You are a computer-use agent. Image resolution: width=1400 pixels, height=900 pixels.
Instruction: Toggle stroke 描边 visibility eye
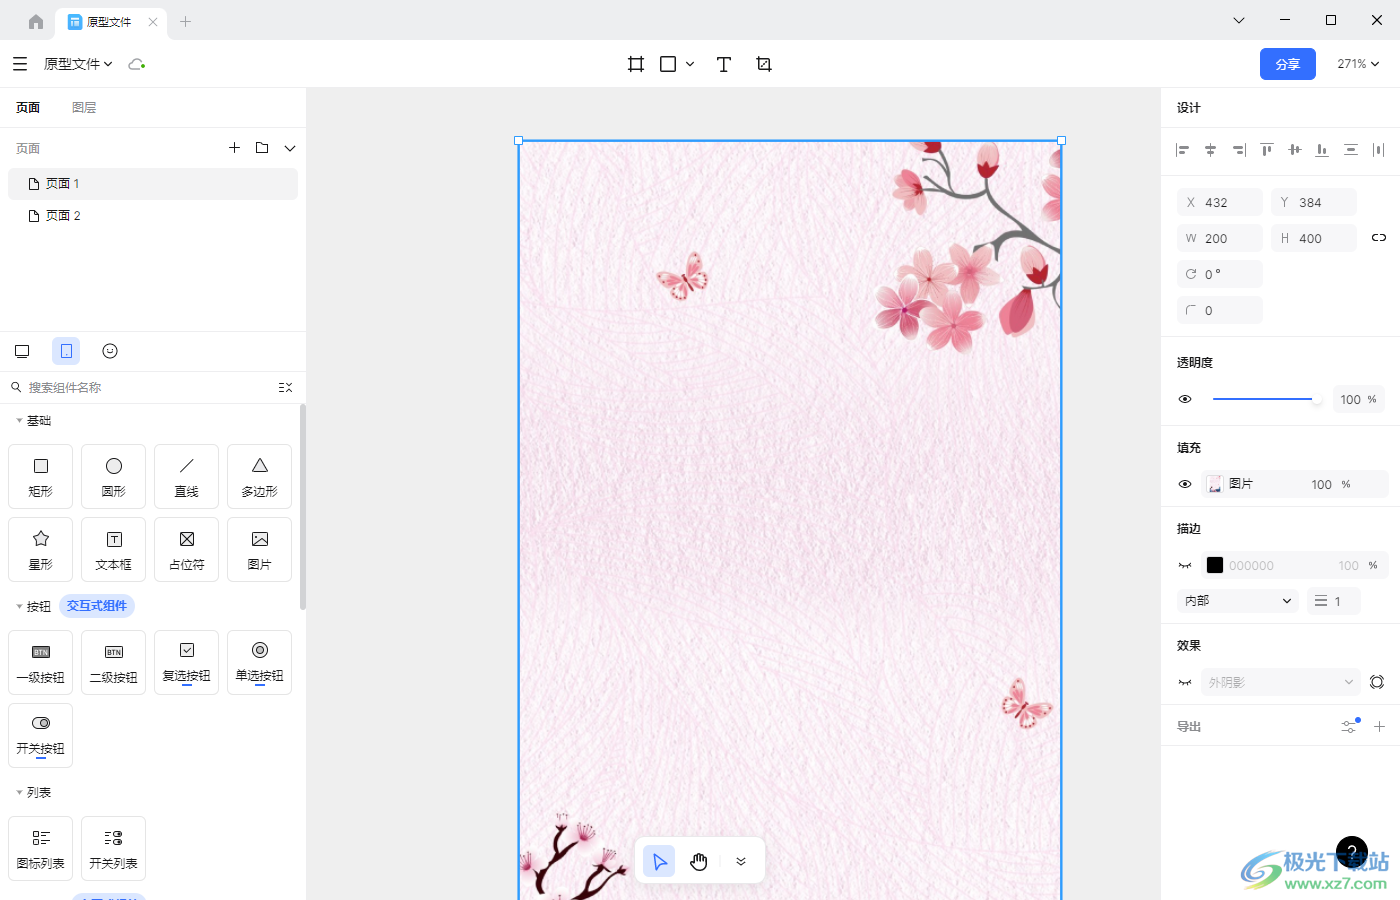[1185, 565]
